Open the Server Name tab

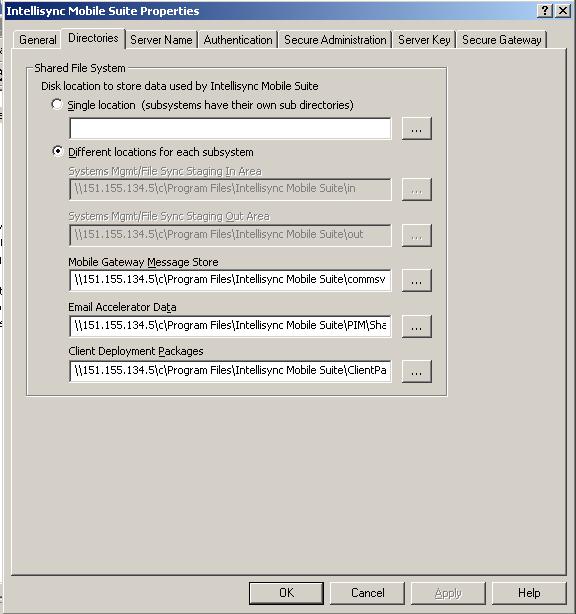161,40
